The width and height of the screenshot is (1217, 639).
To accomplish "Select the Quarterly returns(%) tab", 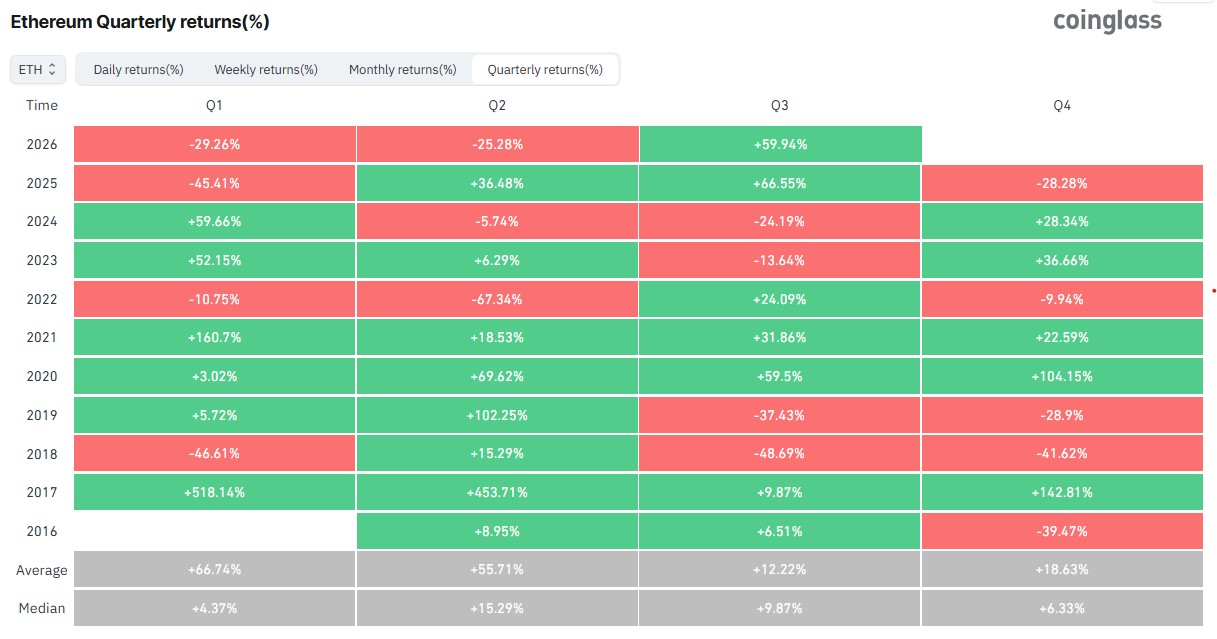I will click(x=545, y=70).
